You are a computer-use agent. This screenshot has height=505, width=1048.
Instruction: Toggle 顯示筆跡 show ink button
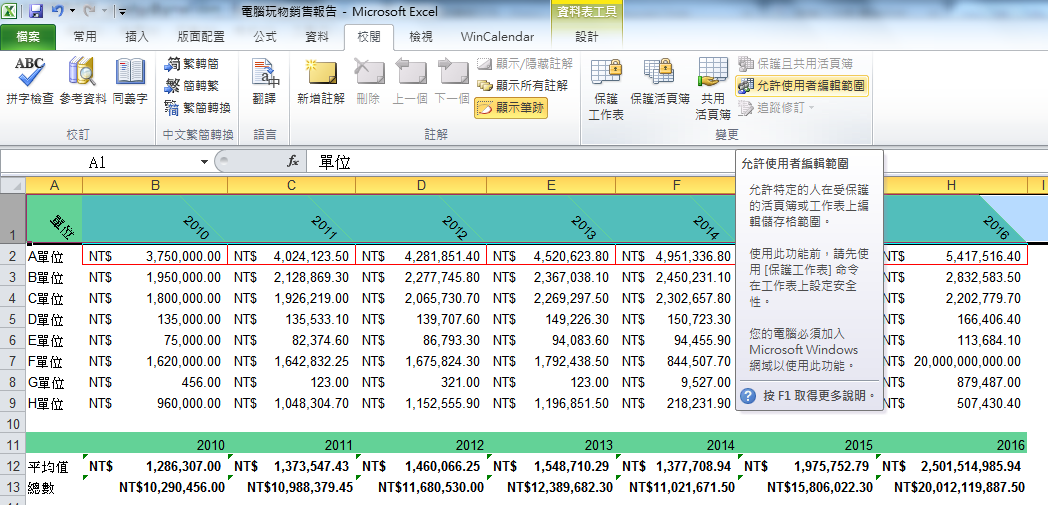pyautogui.click(x=511, y=108)
